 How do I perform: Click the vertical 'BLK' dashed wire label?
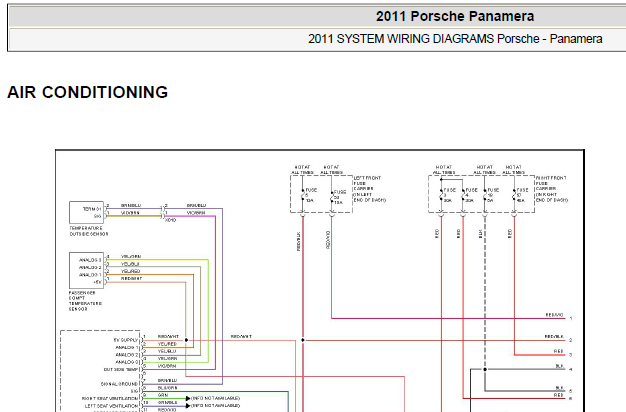click(x=481, y=234)
